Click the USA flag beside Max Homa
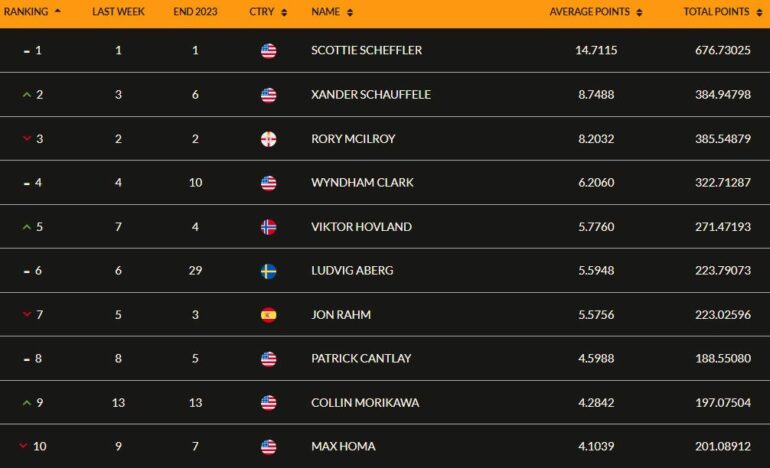770x468 pixels. pos(269,447)
